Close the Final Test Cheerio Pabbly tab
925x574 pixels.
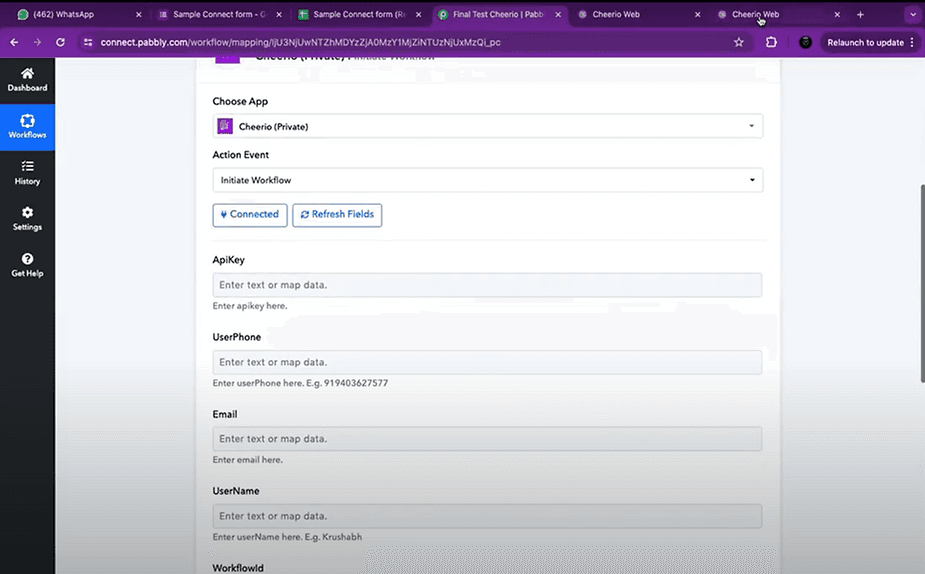(x=558, y=15)
